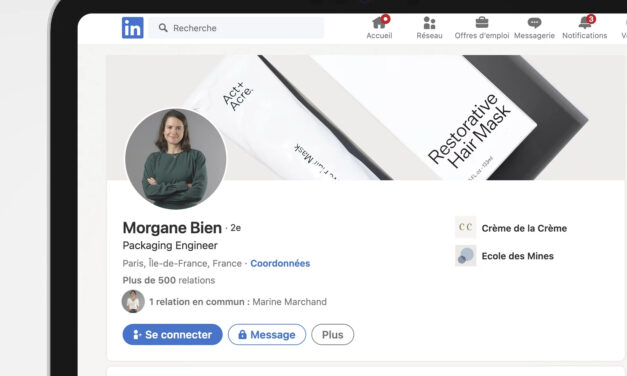Select the Messagerie menu label
The width and height of the screenshot is (627, 376).
534,36
